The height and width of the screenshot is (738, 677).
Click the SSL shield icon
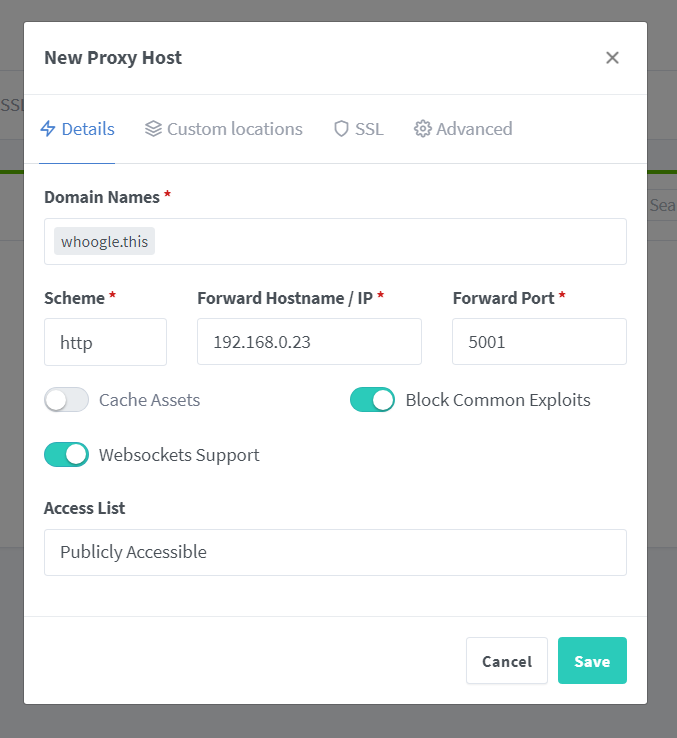coord(341,129)
